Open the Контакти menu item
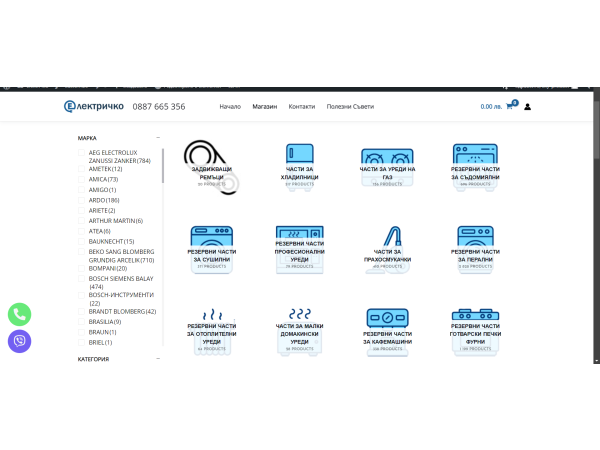The height and width of the screenshot is (450, 600). [x=301, y=107]
